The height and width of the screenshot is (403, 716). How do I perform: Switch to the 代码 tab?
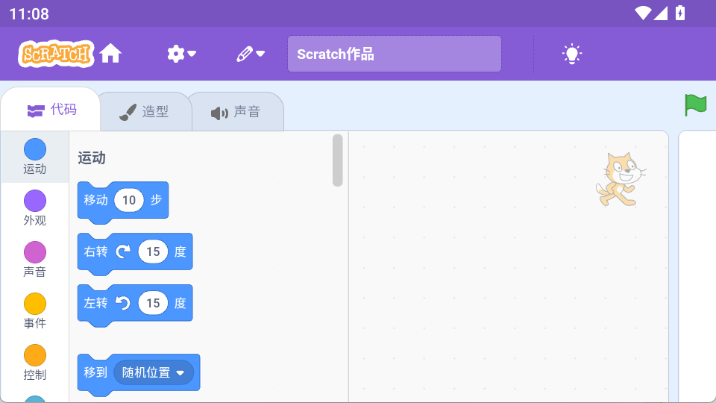(52, 110)
